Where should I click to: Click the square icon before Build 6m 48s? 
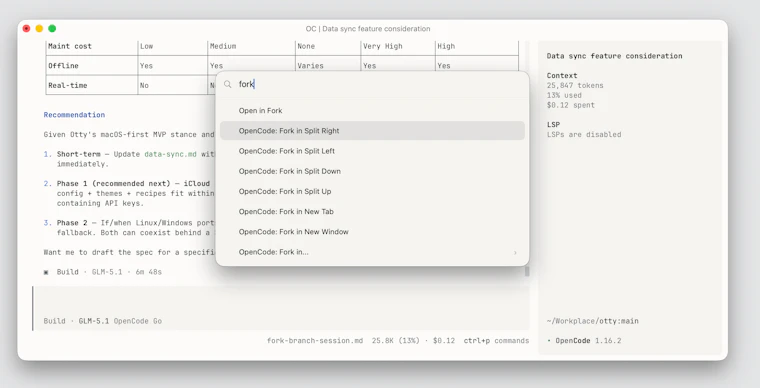click(46, 272)
